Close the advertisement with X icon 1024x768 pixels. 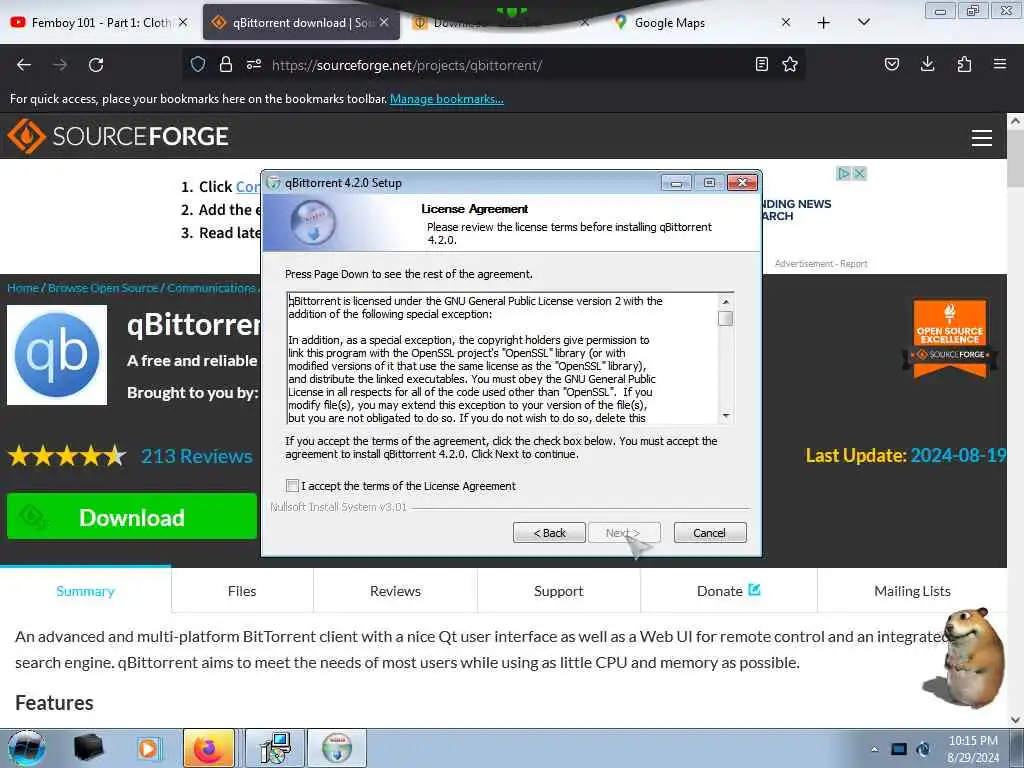click(x=860, y=174)
